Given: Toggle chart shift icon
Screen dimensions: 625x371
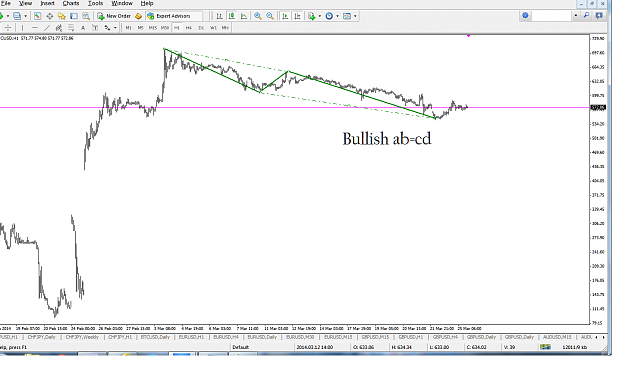Looking at the screenshot, I should [x=297, y=16].
